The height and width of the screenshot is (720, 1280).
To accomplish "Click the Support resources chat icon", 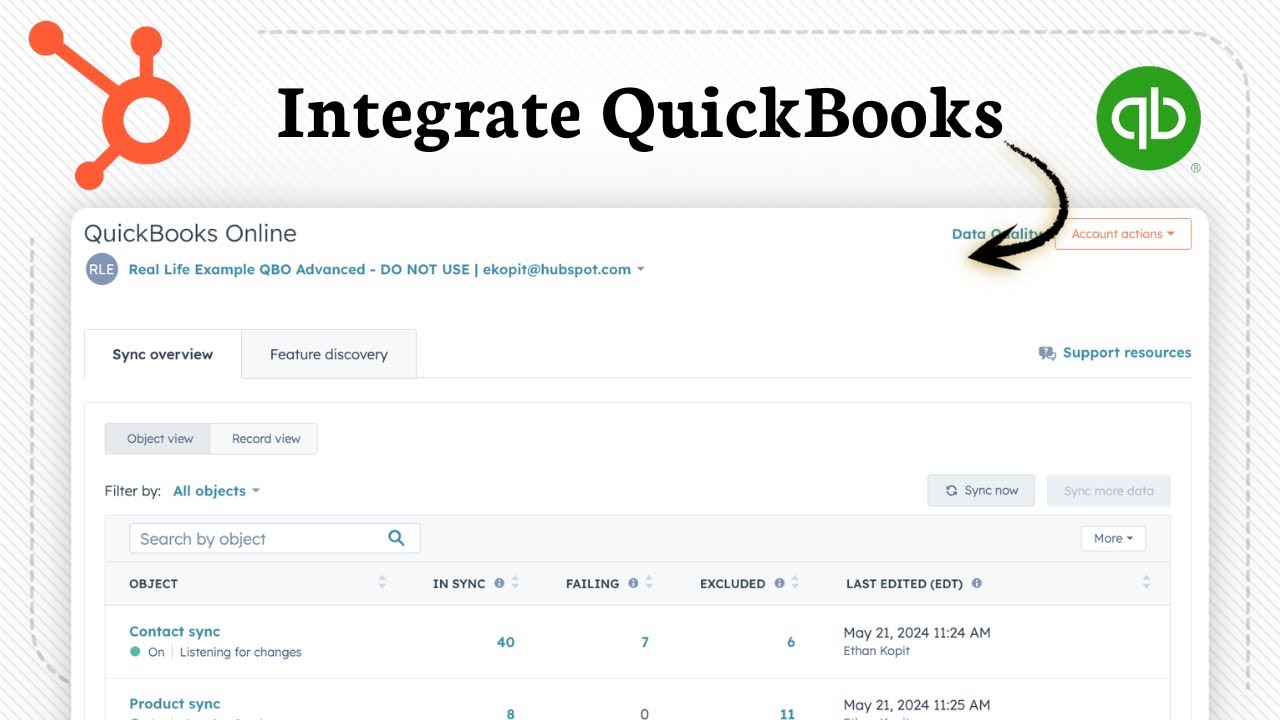I will 1047,353.
